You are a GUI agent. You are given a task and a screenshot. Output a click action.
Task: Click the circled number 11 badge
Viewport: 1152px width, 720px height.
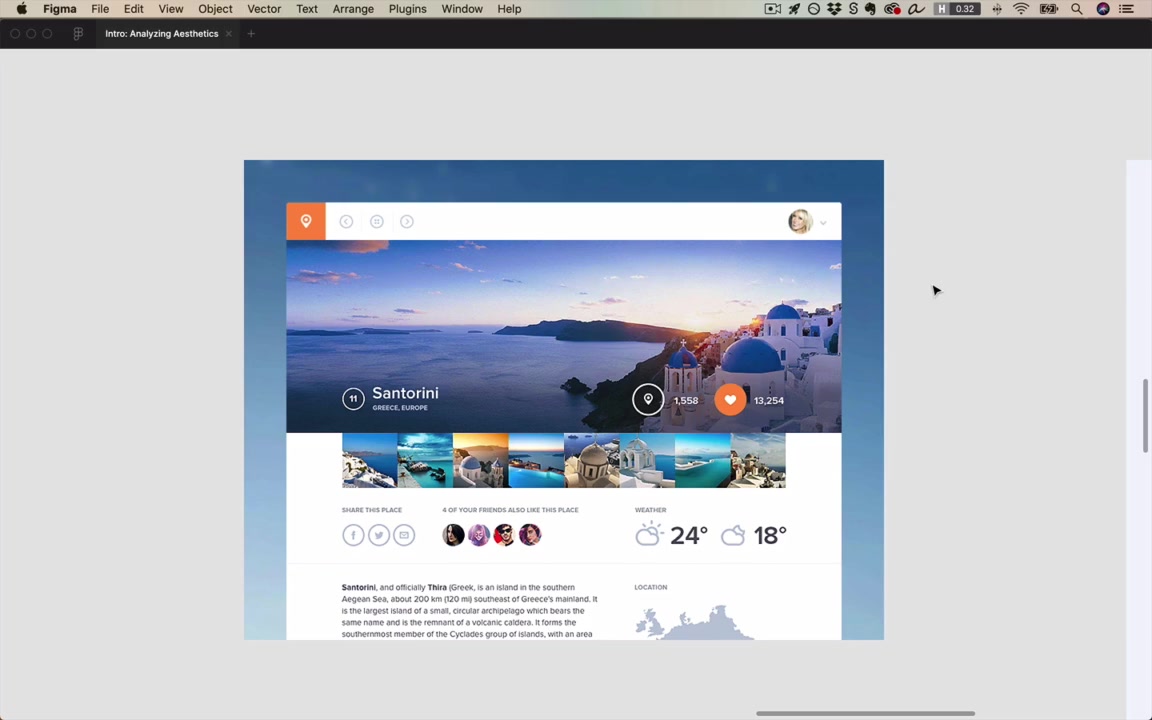coord(353,399)
